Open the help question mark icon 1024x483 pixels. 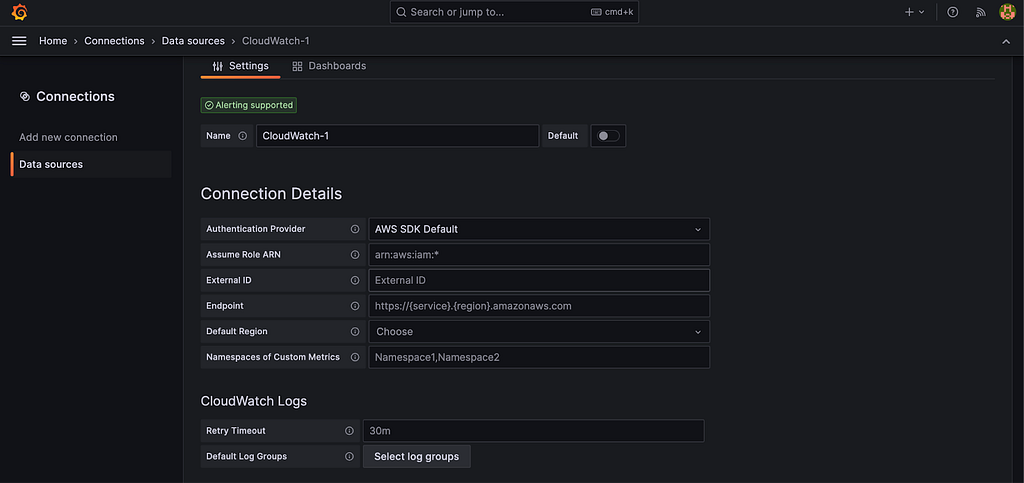pyautogui.click(x=953, y=12)
